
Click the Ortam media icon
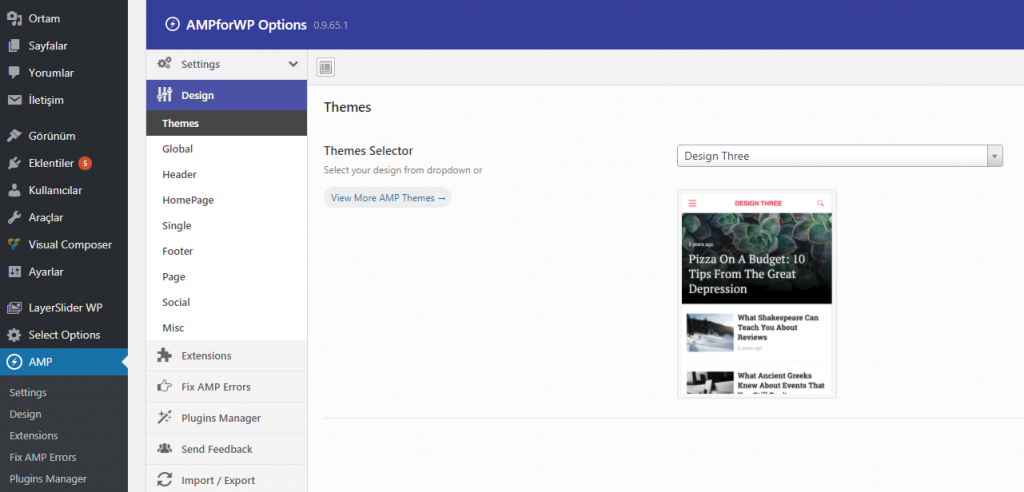coord(14,18)
